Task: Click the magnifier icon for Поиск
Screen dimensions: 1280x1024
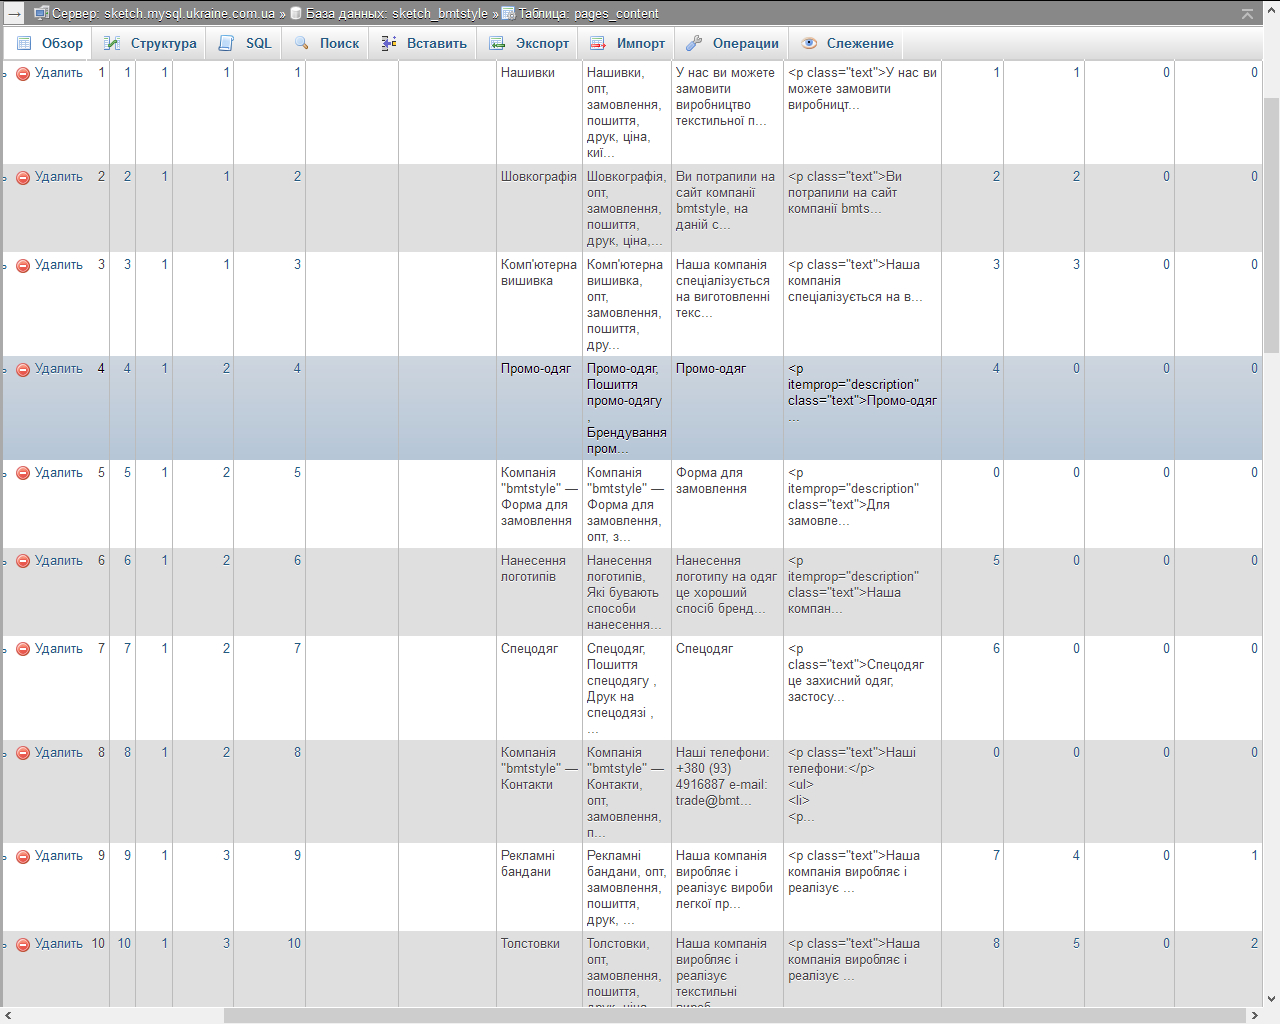Action: (301, 44)
